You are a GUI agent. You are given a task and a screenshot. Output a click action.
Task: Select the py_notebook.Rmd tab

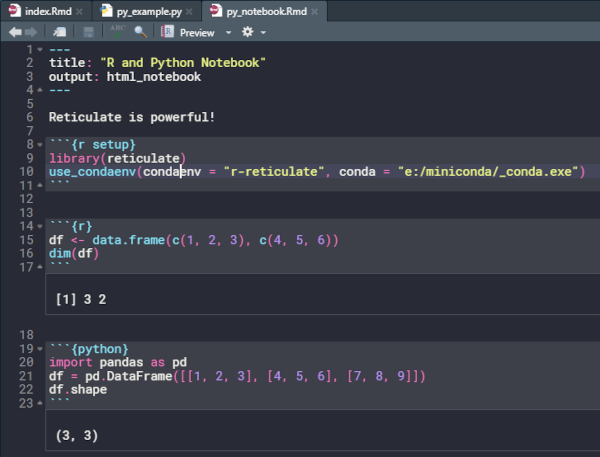266,11
